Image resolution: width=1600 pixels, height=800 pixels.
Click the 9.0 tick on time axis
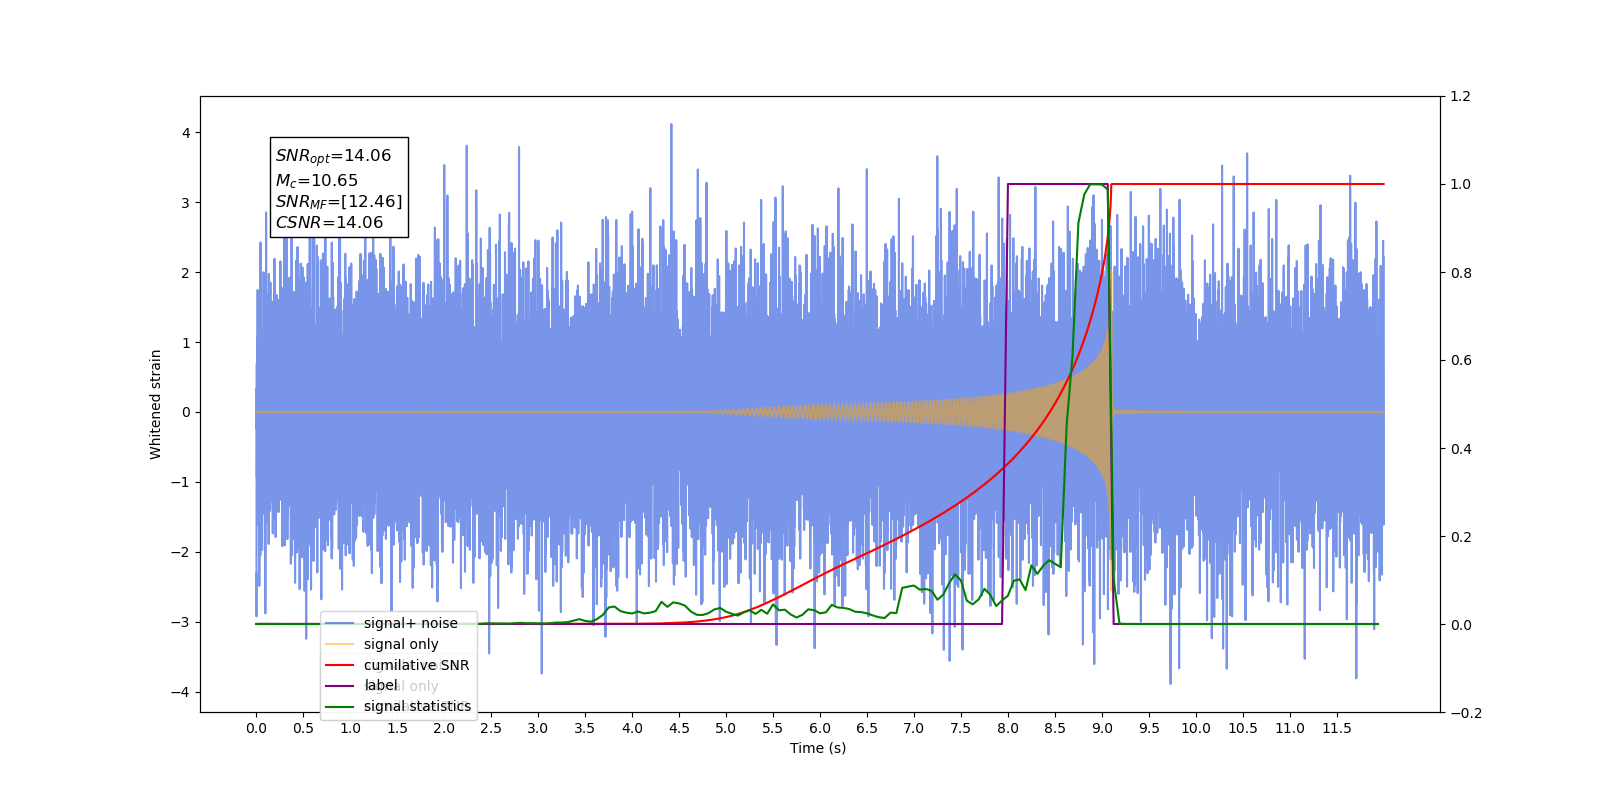pos(1102,728)
